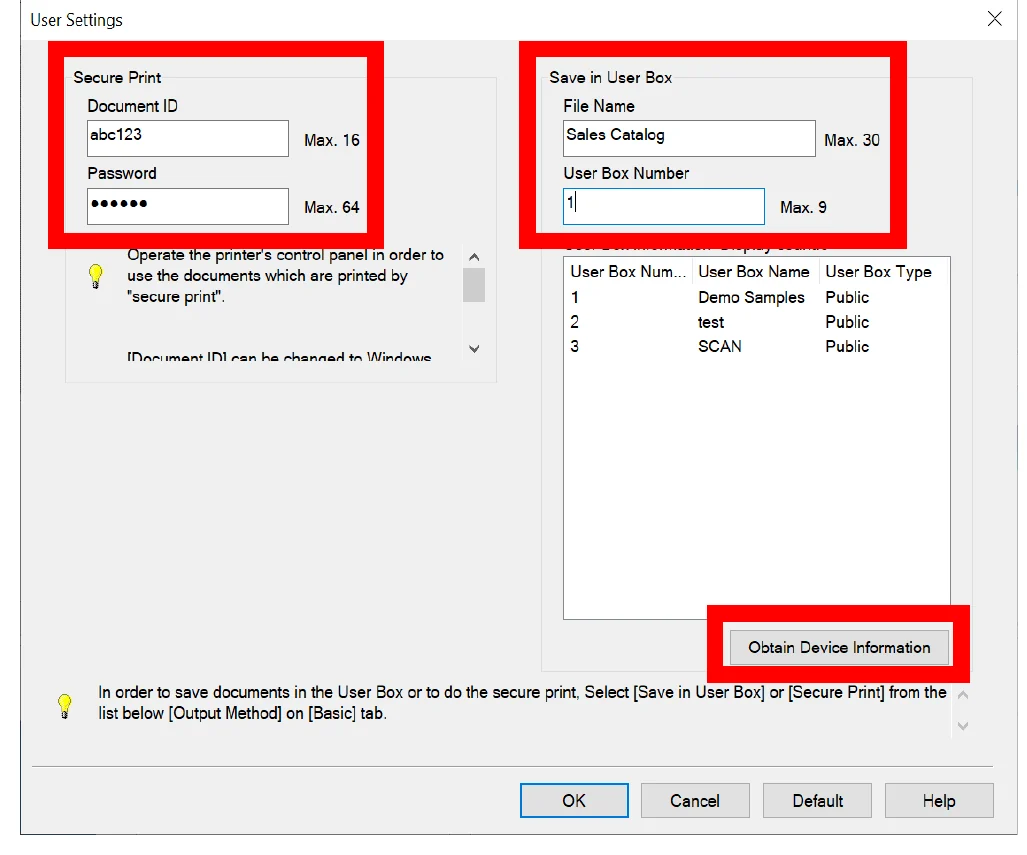The height and width of the screenshot is (855, 1027).
Task: Select the test user box row
Action: (x=756, y=322)
